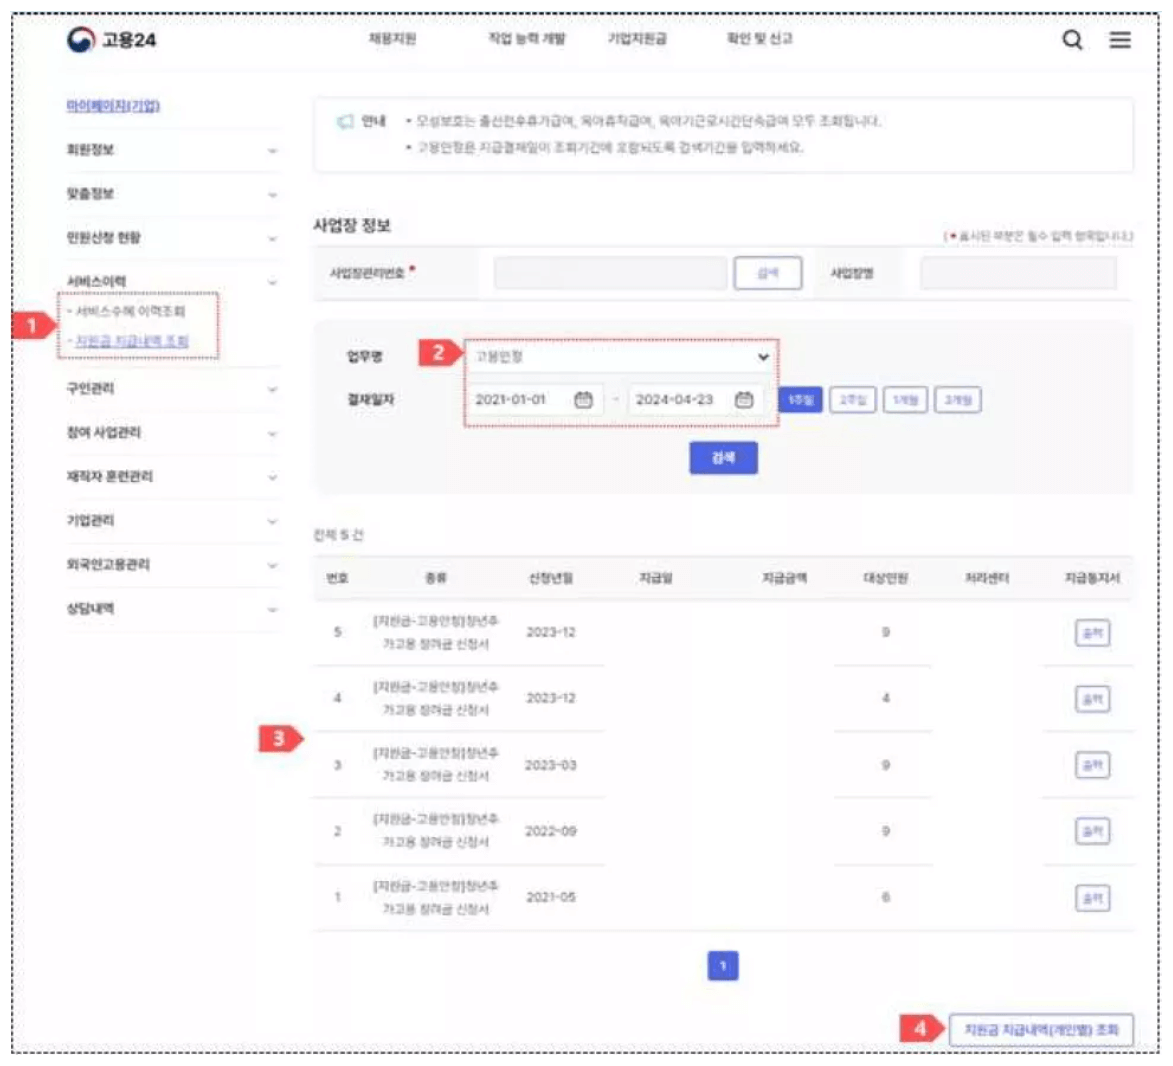Viewport: 1173px width, 1066px height.
Task: Click the 사업장 정보 heading
Action: (352, 225)
